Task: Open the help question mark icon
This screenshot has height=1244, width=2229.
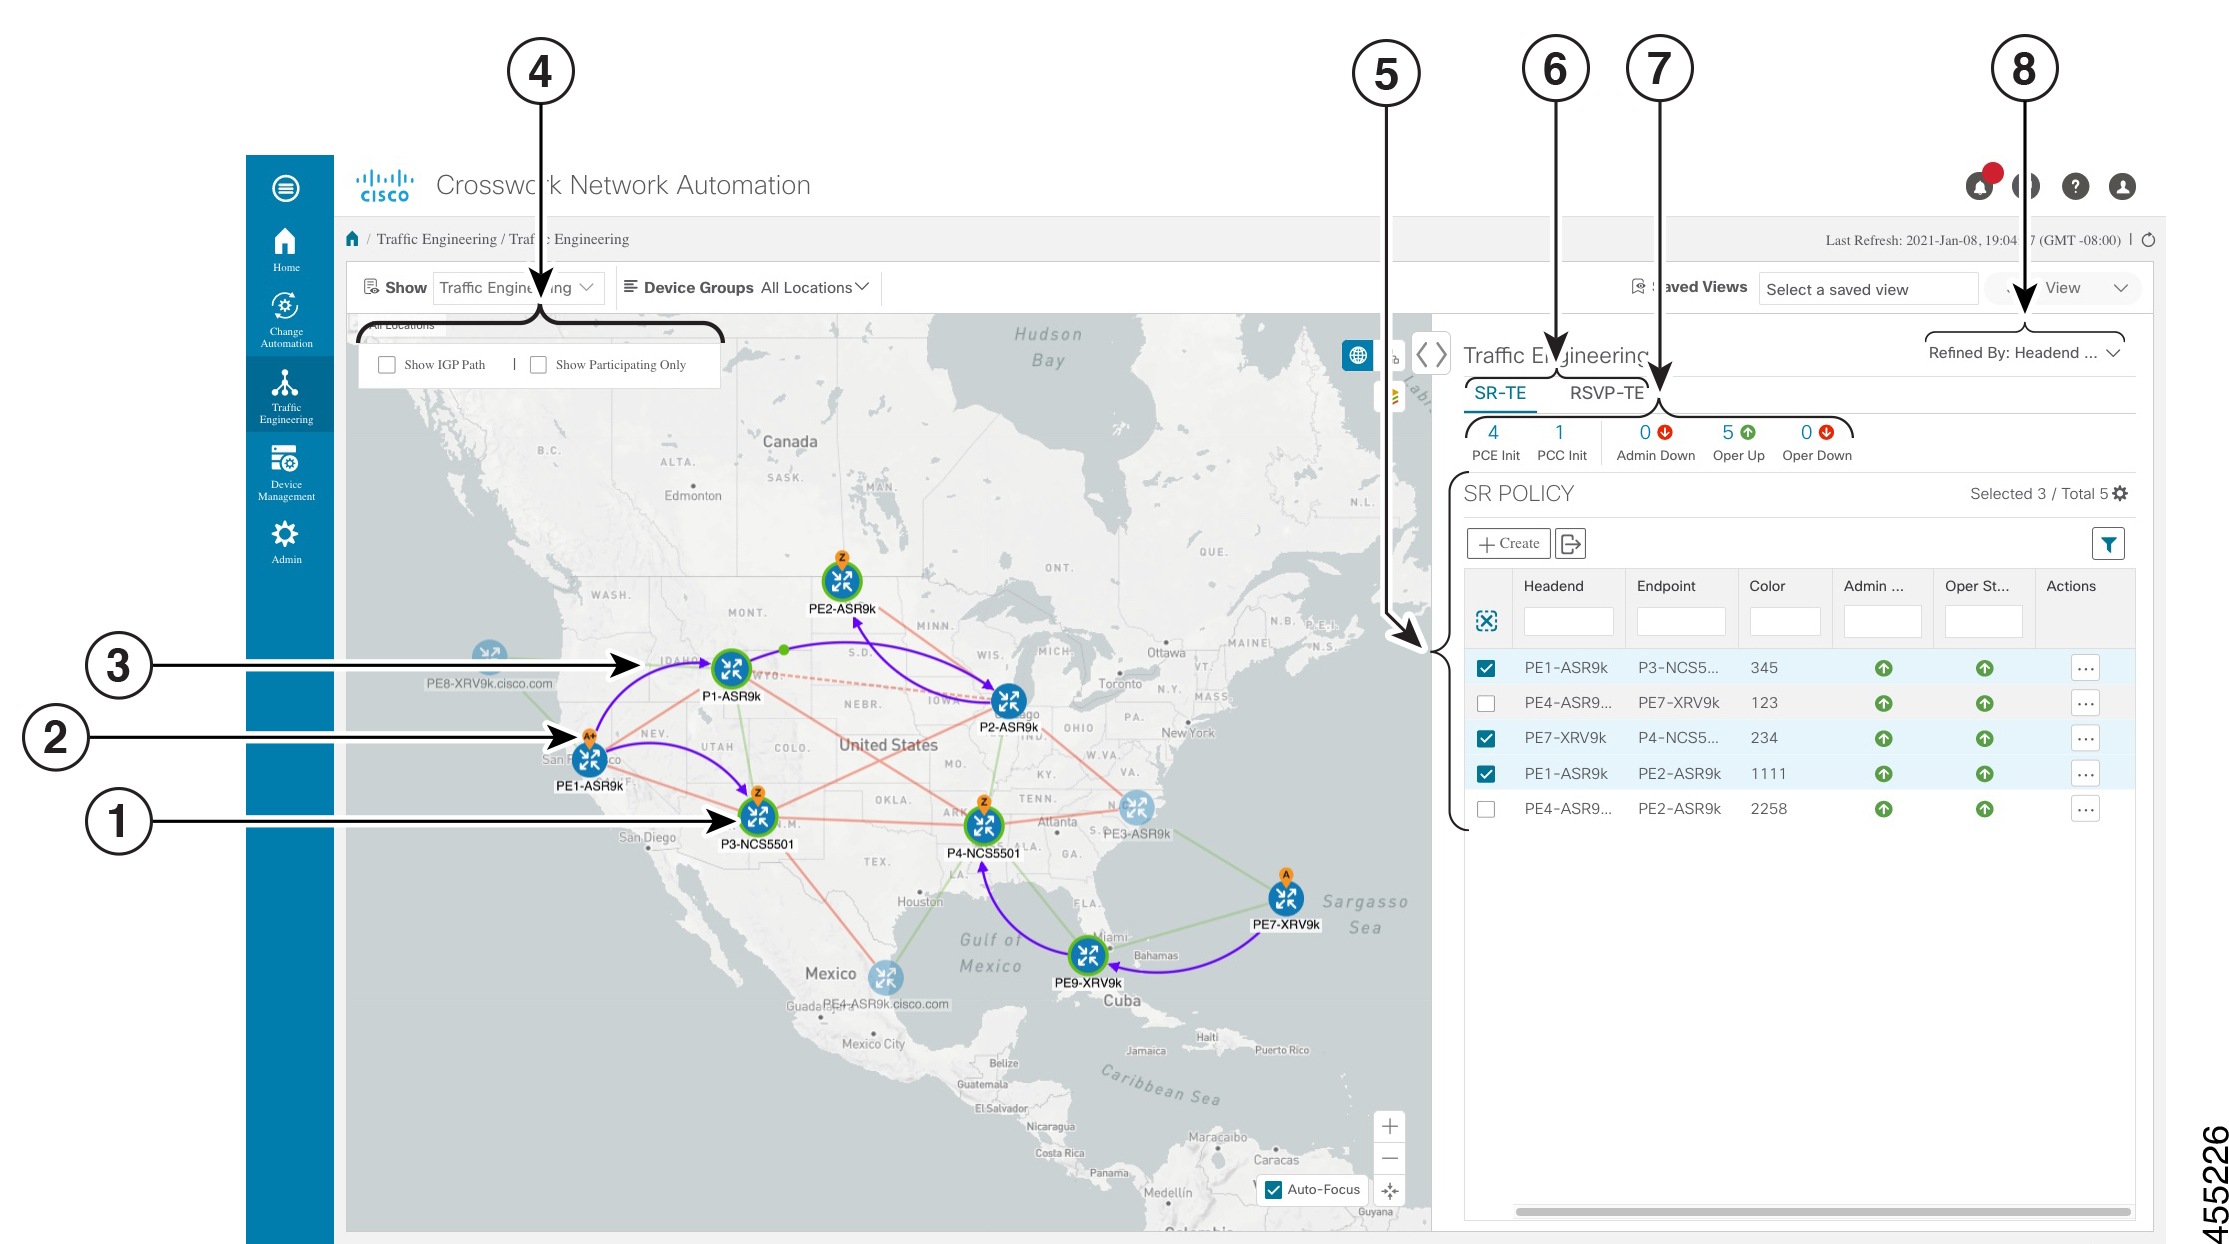Action: (2075, 186)
